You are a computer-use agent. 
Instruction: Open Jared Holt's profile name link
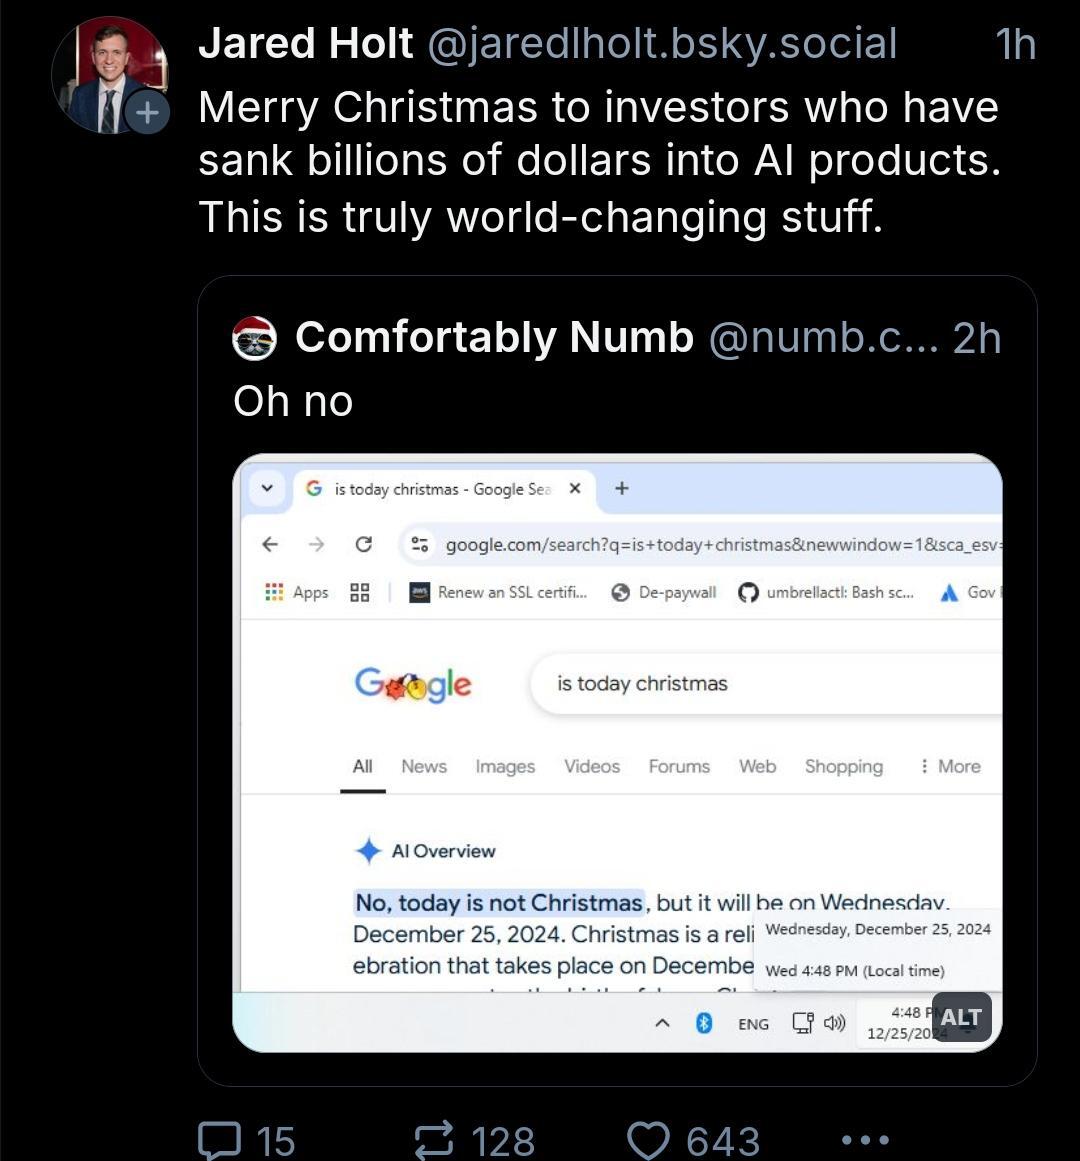pos(305,43)
